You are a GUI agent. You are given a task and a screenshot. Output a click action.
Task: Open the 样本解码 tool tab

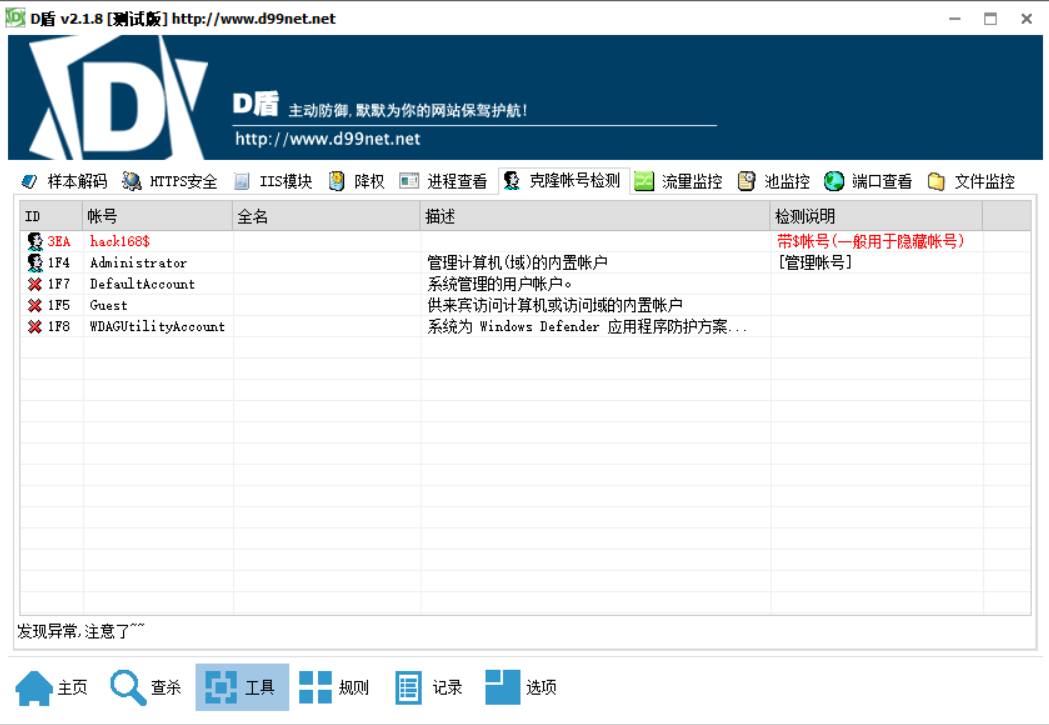(x=64, y=181)
